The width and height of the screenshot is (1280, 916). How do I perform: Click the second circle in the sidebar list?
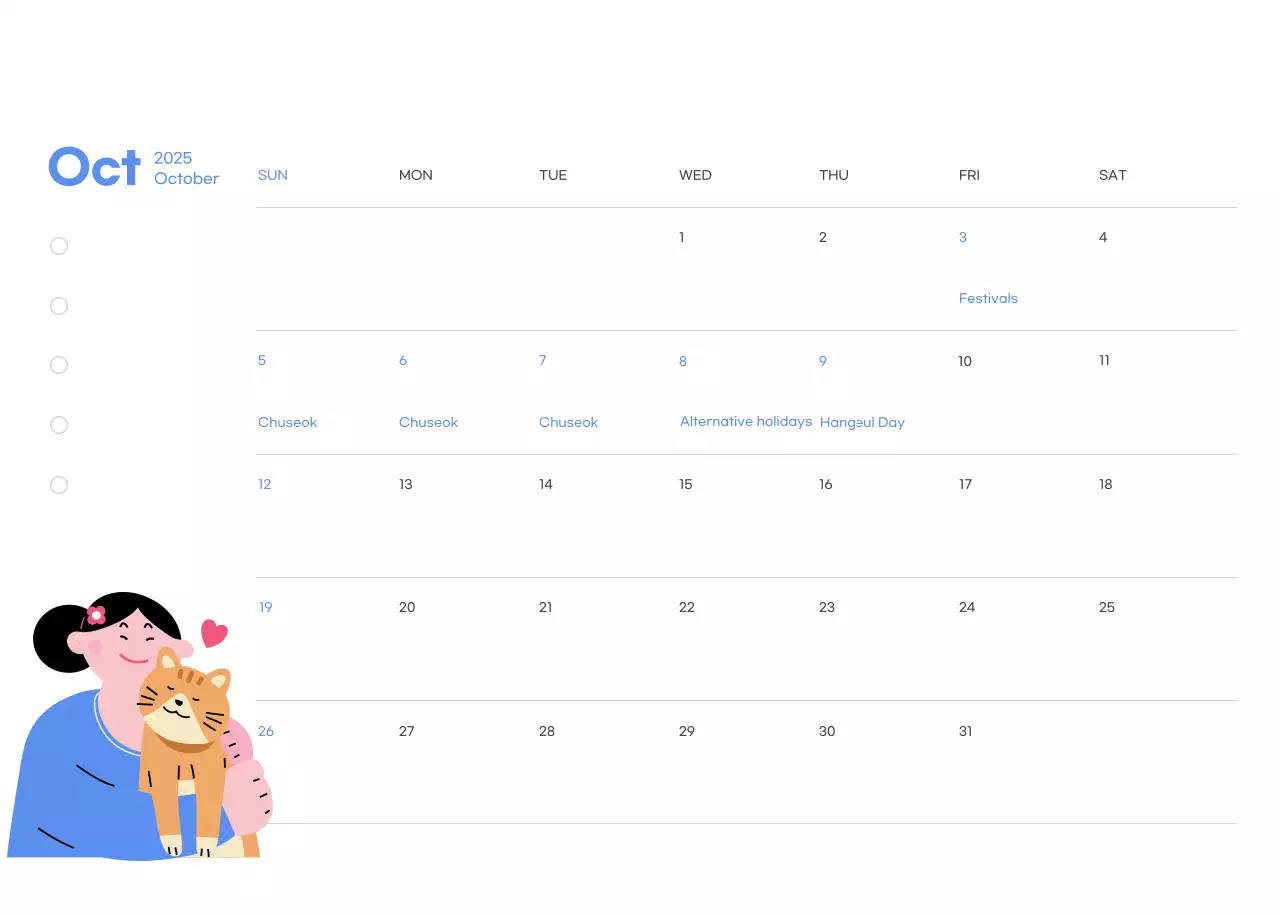[59, 306]
